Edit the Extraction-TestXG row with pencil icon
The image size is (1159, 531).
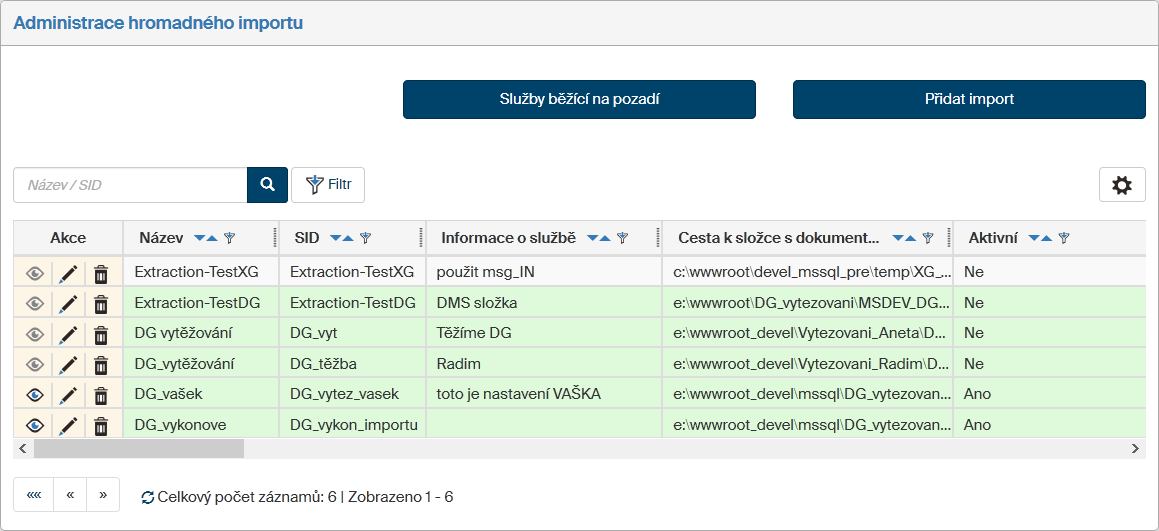pyautogui.click(x=68, y=272)
